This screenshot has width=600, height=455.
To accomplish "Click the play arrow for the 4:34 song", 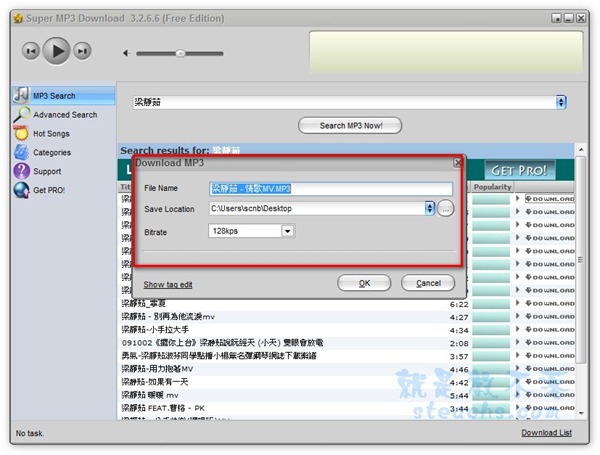I will tap(517, 329).
